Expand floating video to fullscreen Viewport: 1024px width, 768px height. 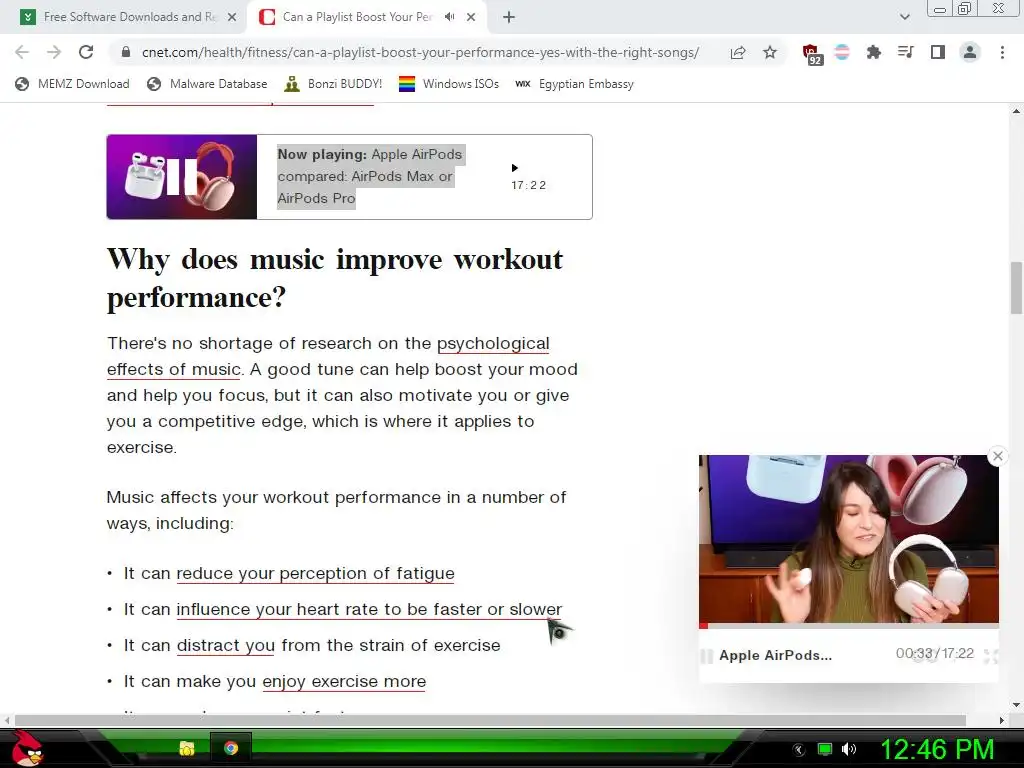(990, 656)
